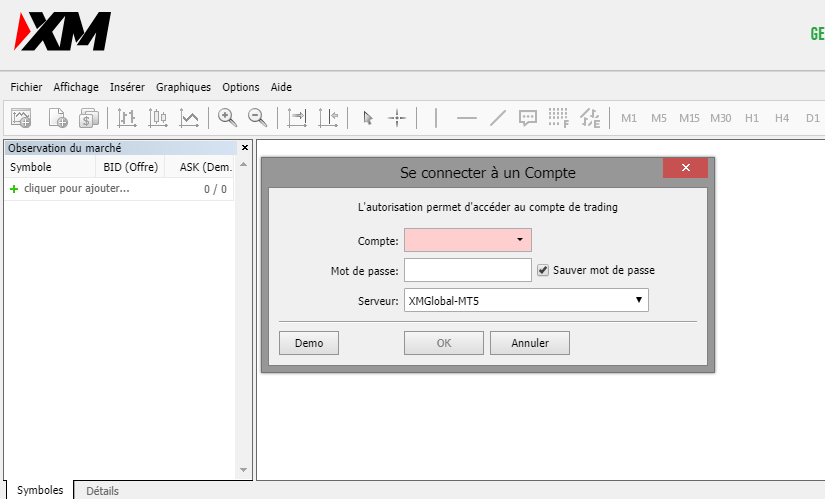Click the zoom in magnifier

tap(227, 118)
